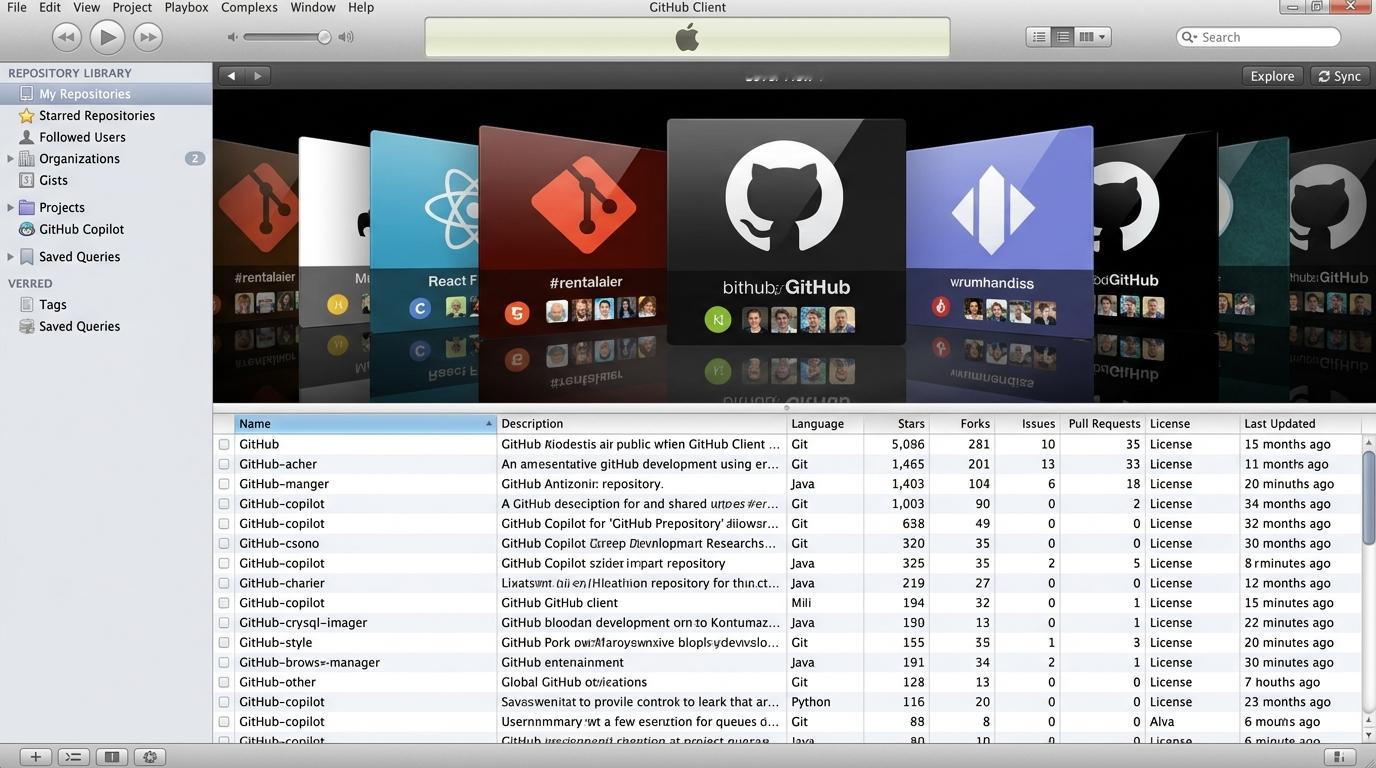
Task: Open the Window menu
Action: pos(313,7)
